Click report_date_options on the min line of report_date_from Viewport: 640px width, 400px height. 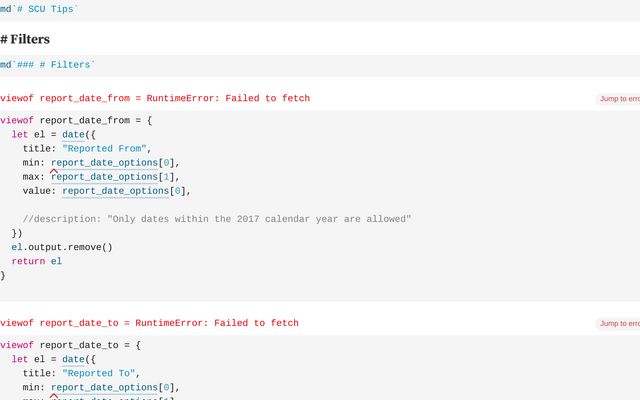tap(104, 163)
